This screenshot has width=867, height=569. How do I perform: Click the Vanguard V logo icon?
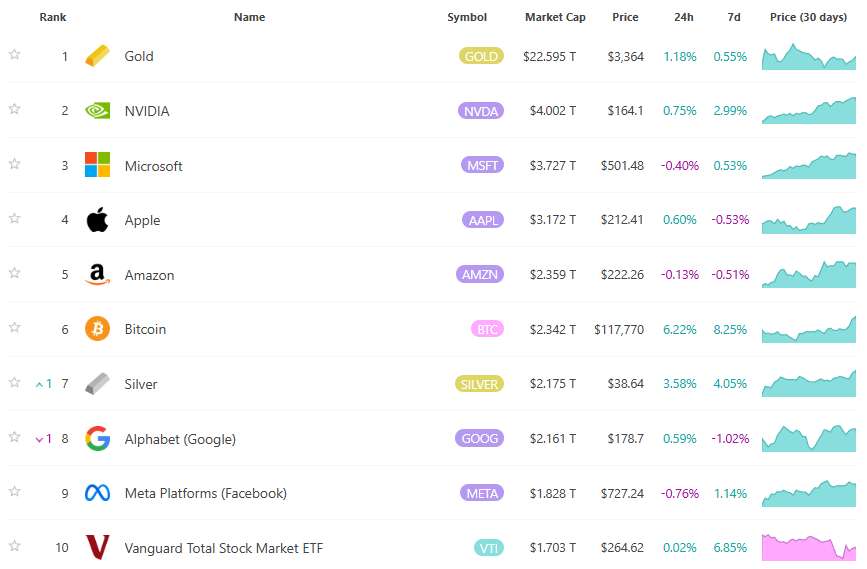tap(97, 547)
